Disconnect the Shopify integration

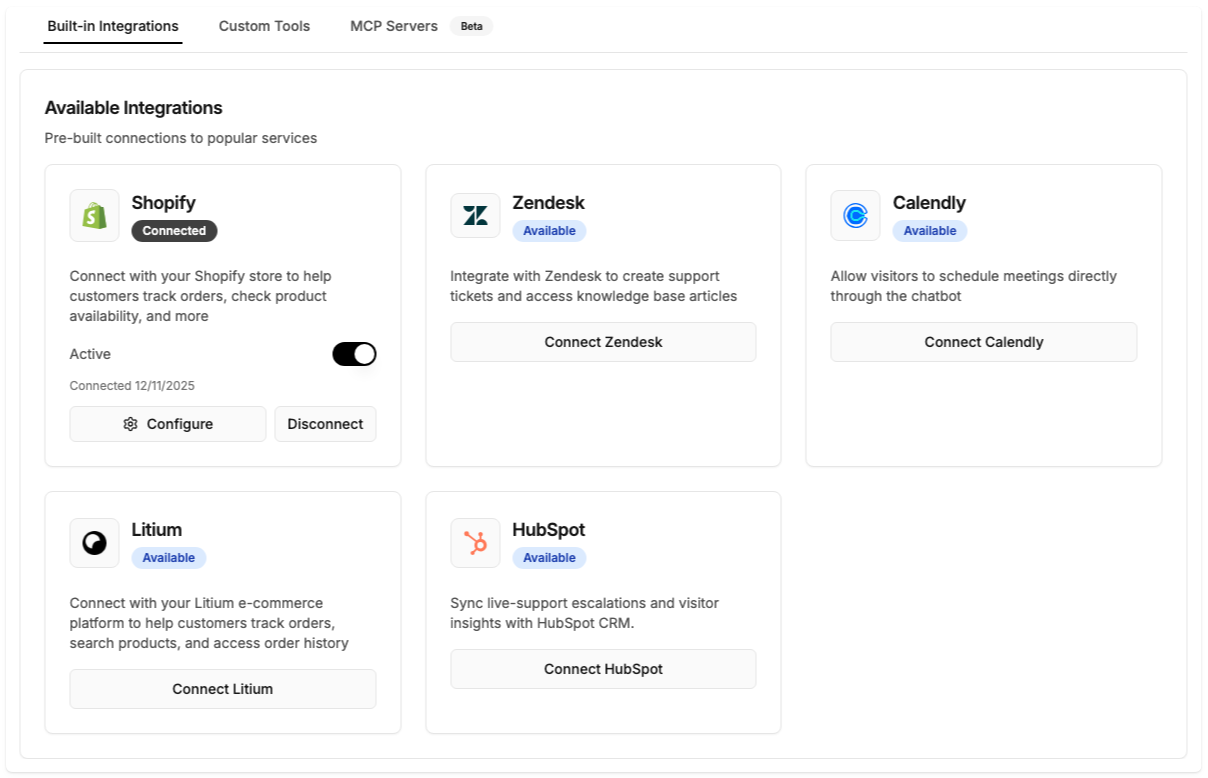tap(325, 423)
